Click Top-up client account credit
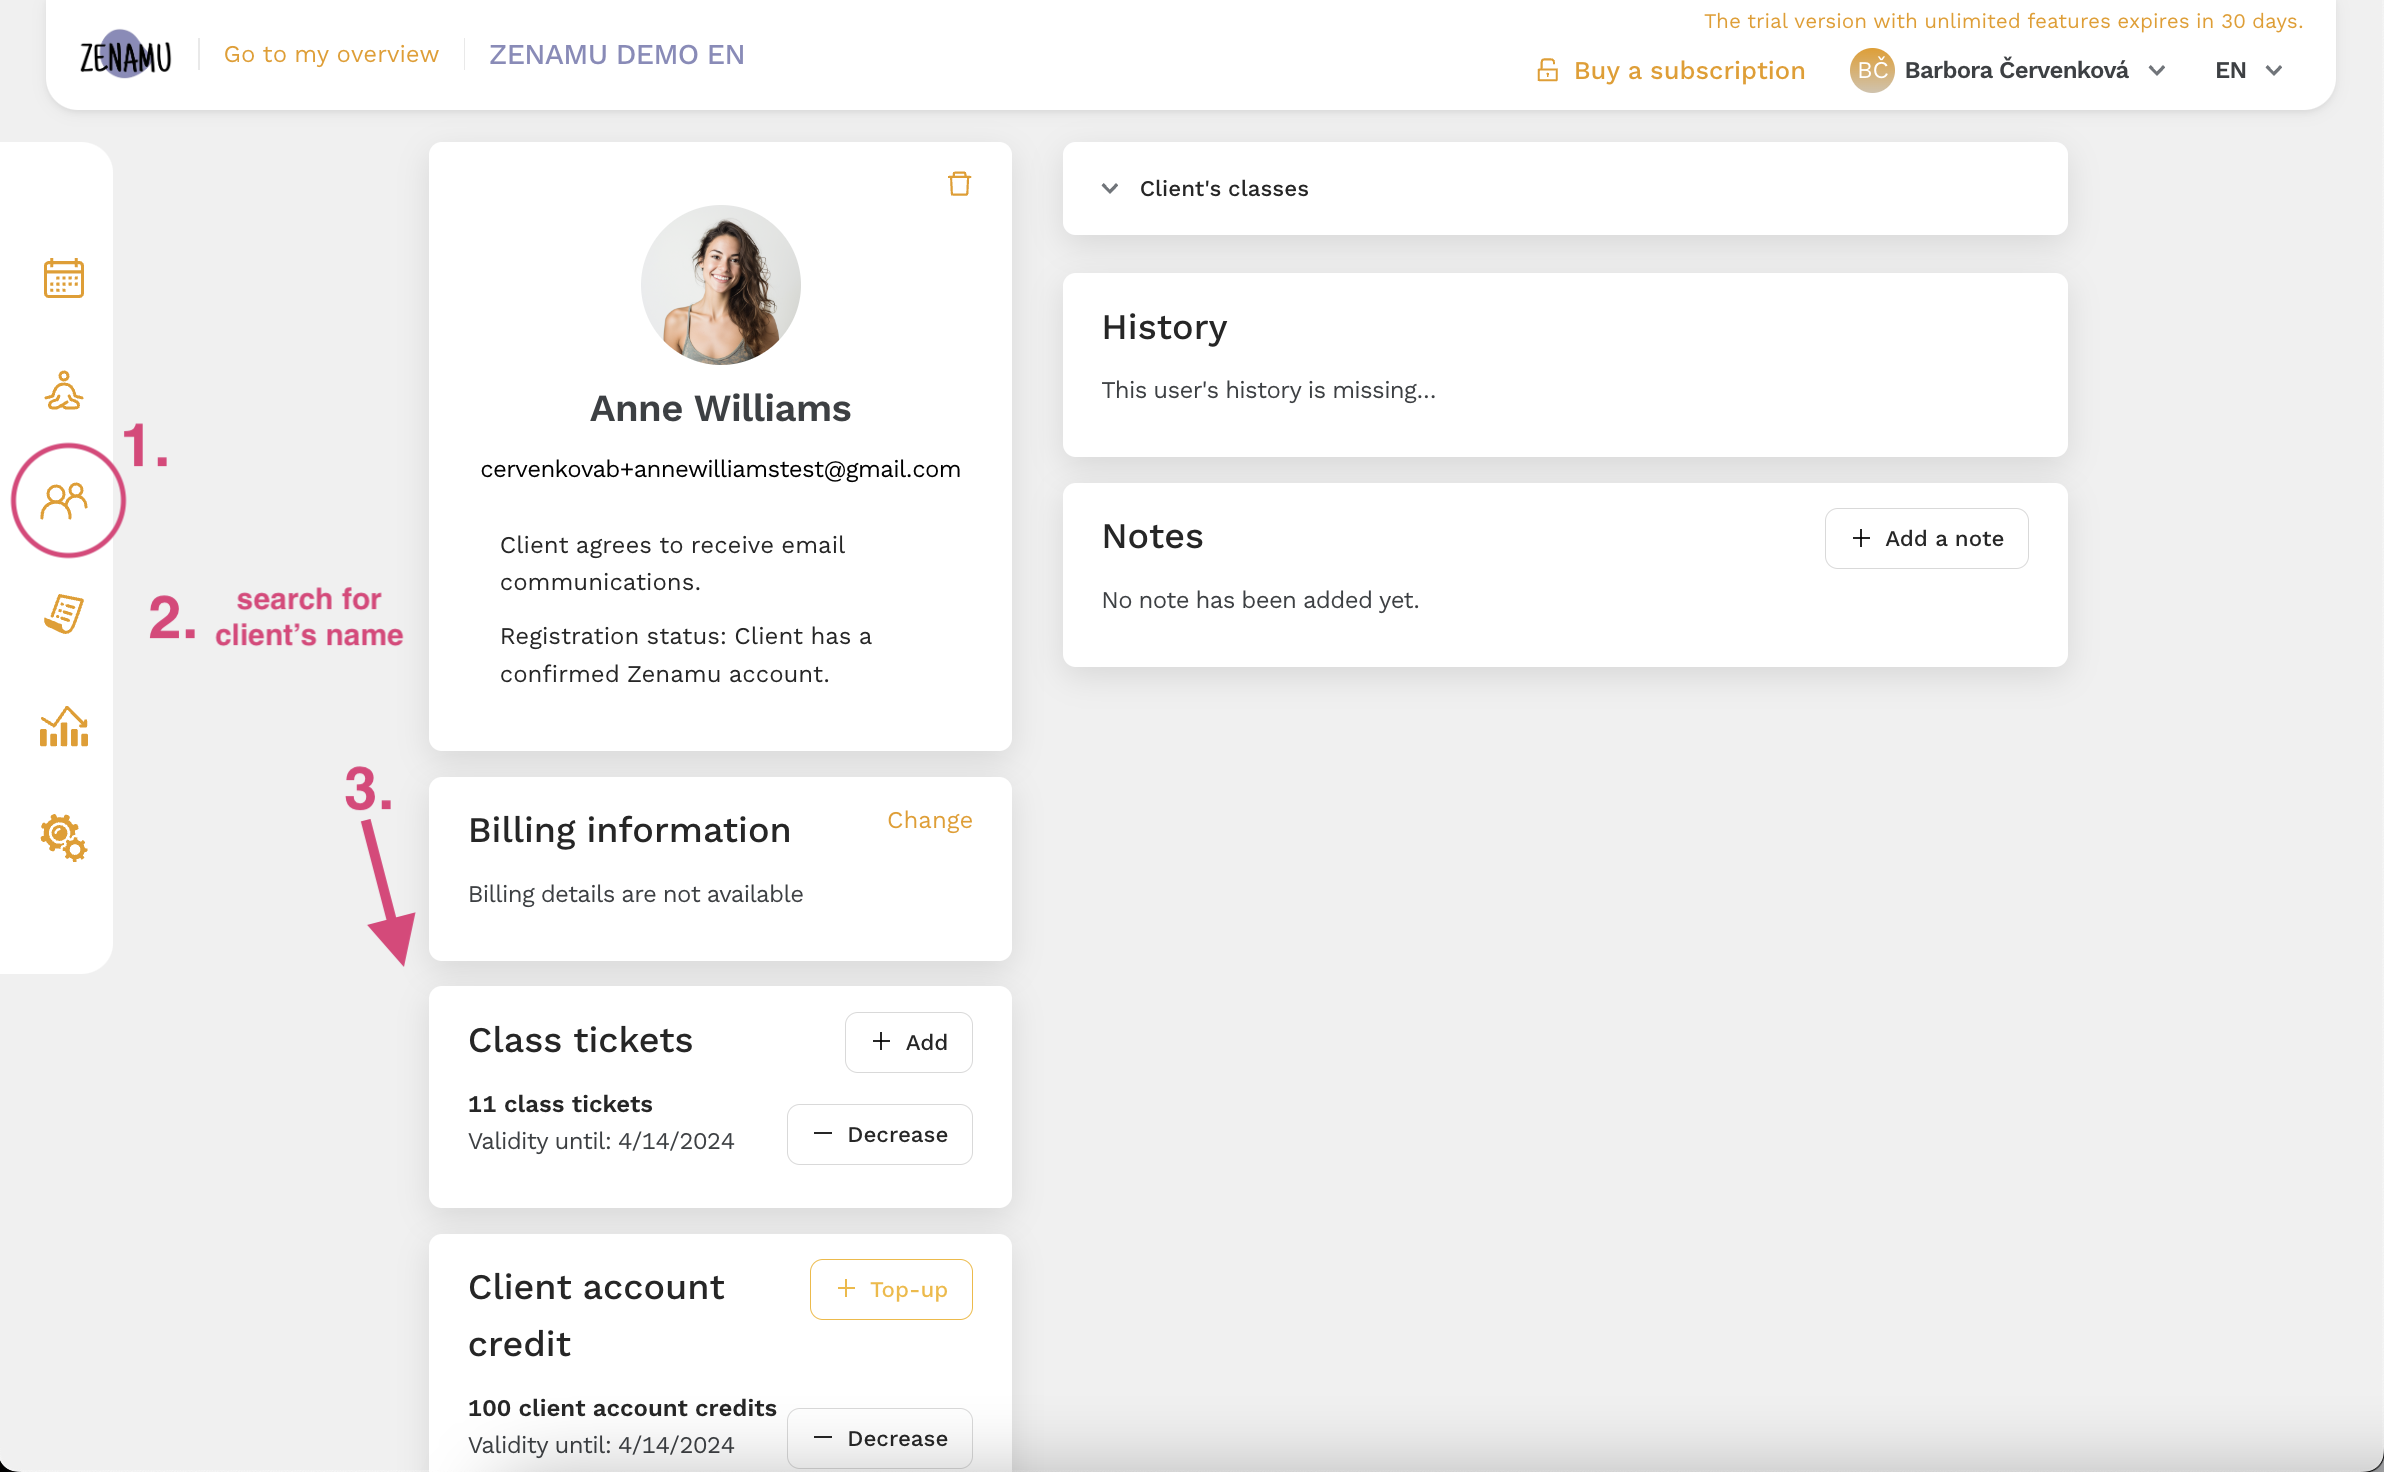The width and height of the screenshot is (2384, 1472). (x=891, y=1288)
